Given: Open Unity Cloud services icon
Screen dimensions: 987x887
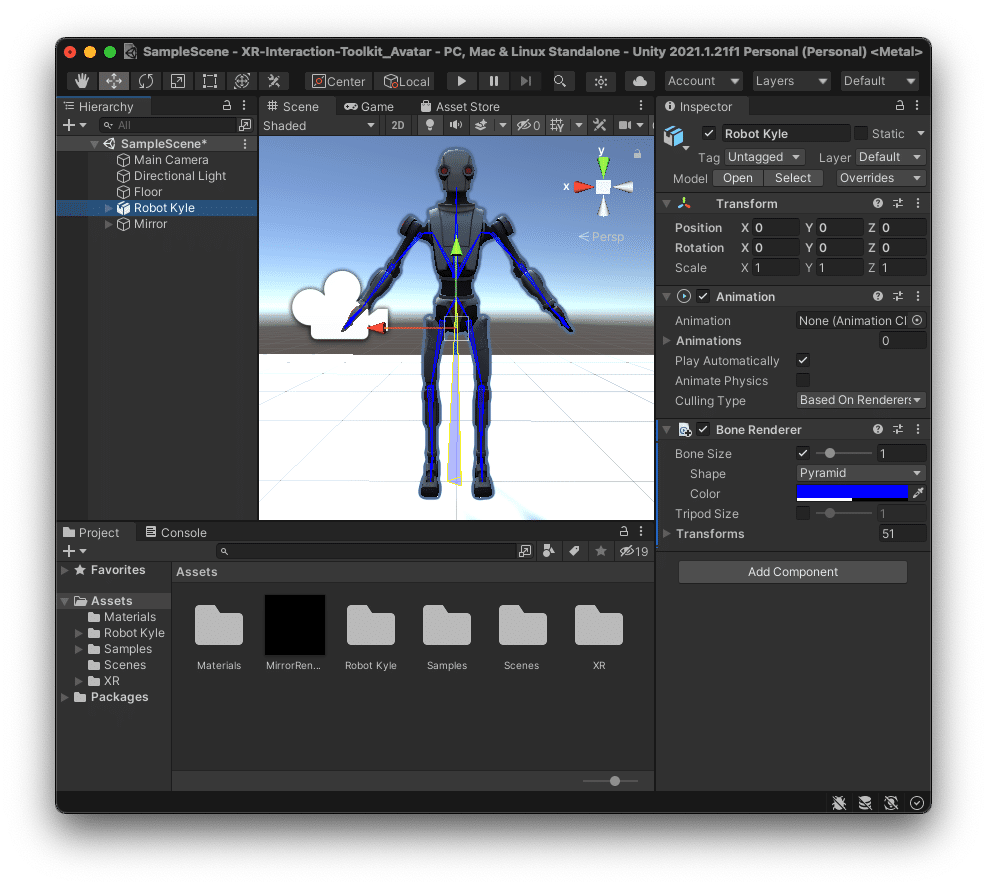Looking at the screenshot, I should click(640, 81).
